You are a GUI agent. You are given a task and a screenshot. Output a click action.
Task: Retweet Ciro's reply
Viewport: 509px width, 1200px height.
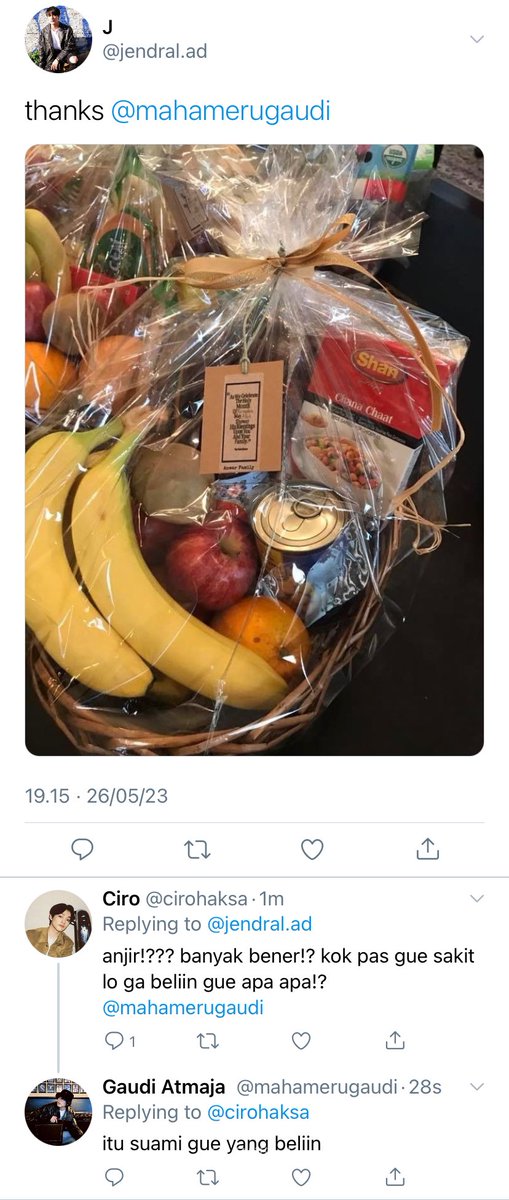pyautogui.click(x=208, y=1040)
